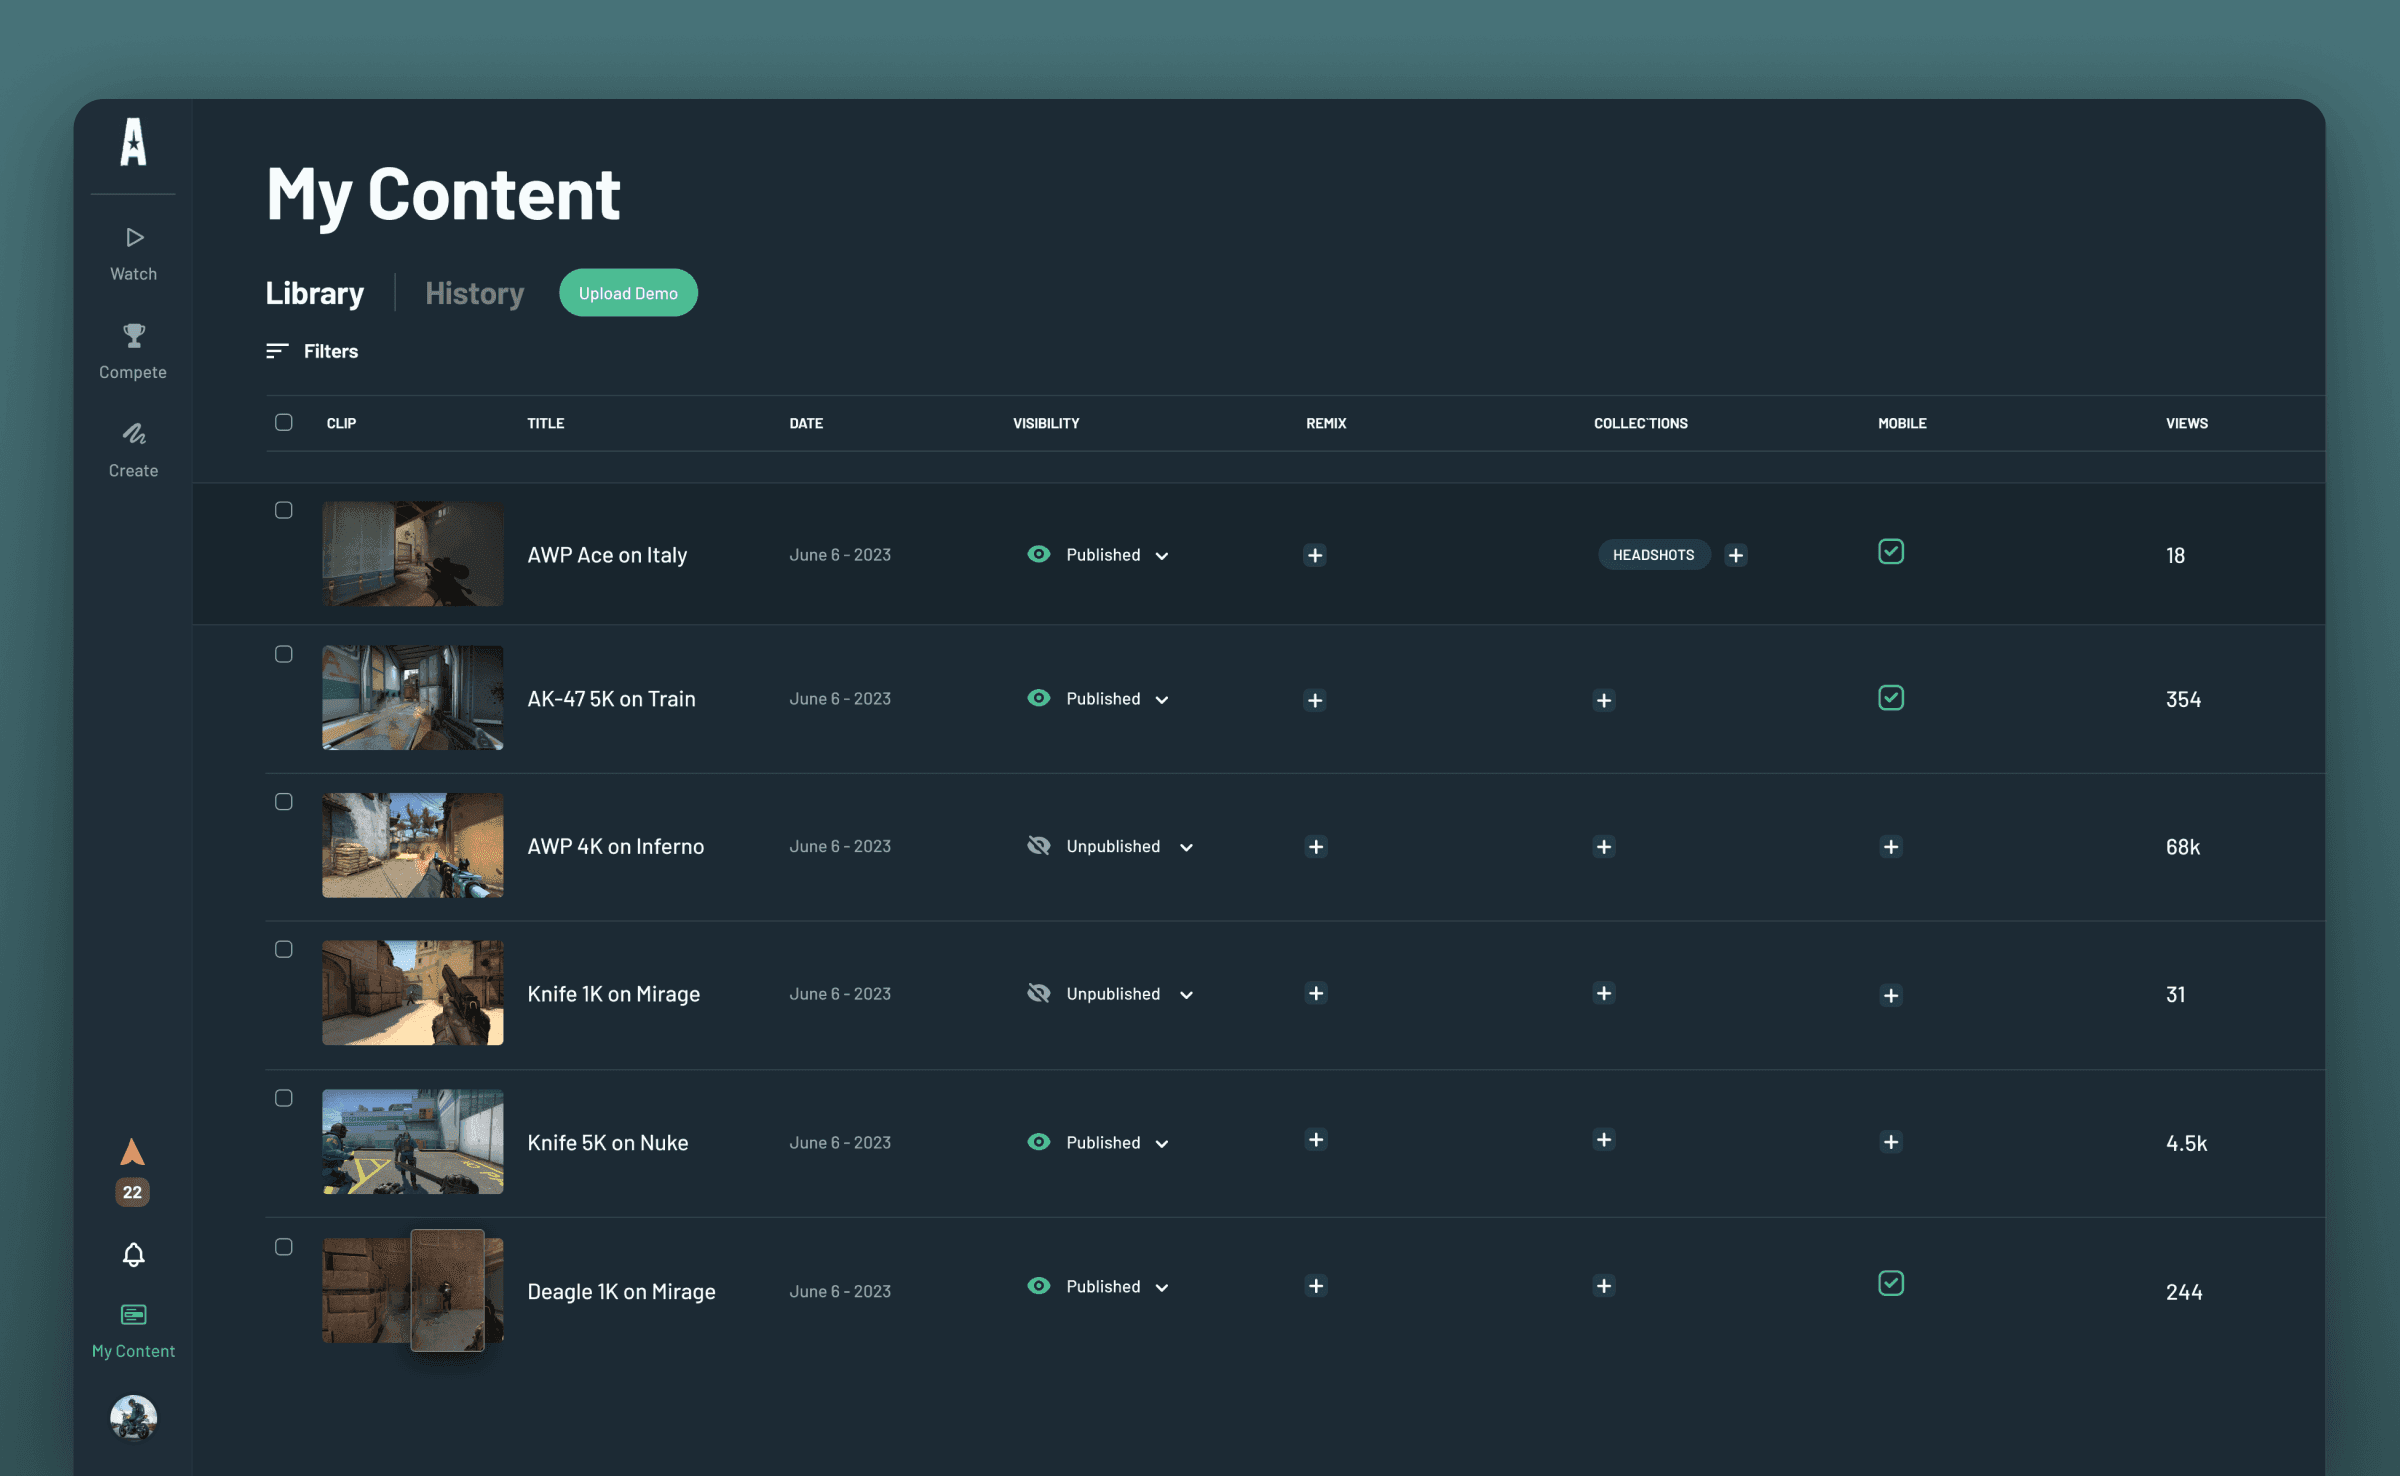Open the Deagle 1K on Mirage thumbnail
The image size is (2400, 1476).
tap(413, 1291)
